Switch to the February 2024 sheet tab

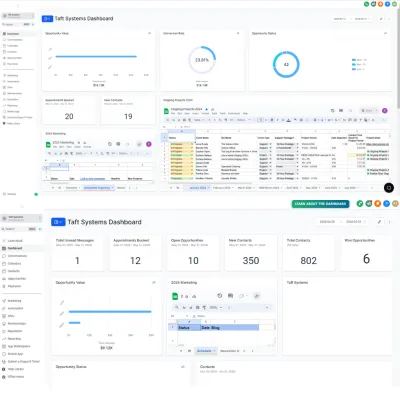click(x=223, y=188)
